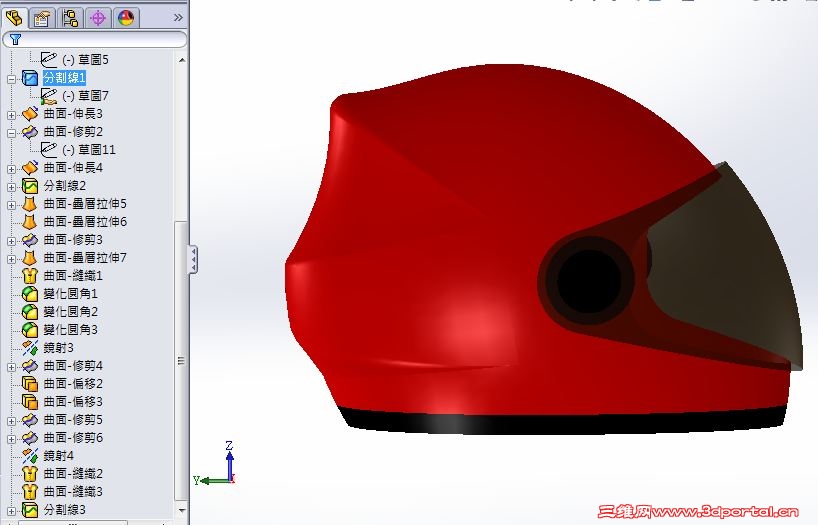Switch to the ConfigurationManager tab
Screen dimensions: 818x525
tap(69, 18)
